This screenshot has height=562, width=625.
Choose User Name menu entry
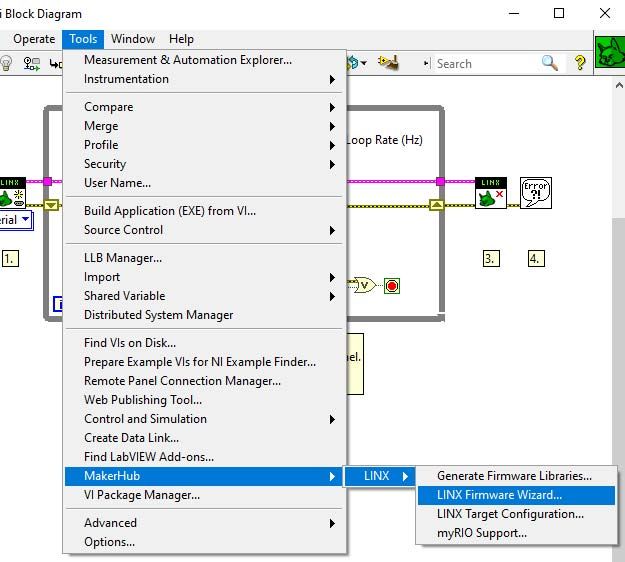point(204,183)
